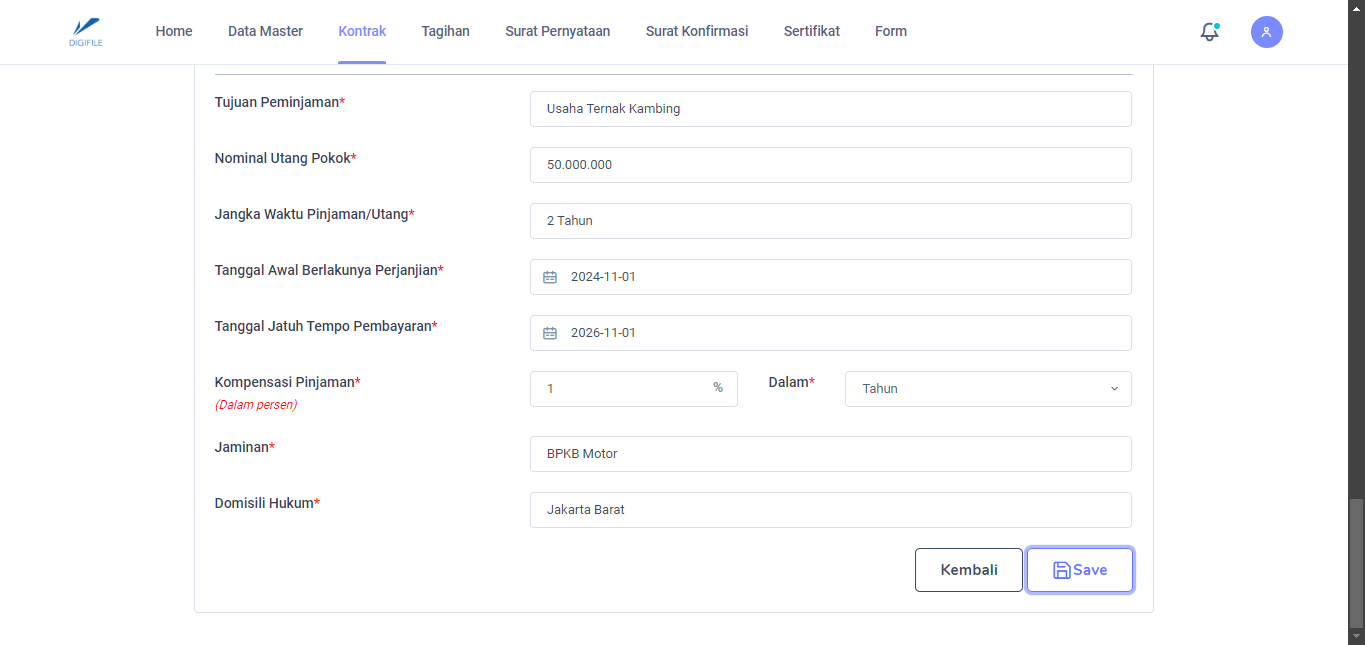Image resolution: width=1365 pixels, height=645 pixels.
Task: Click the Jaminan input field
Action: pos(830,454)
